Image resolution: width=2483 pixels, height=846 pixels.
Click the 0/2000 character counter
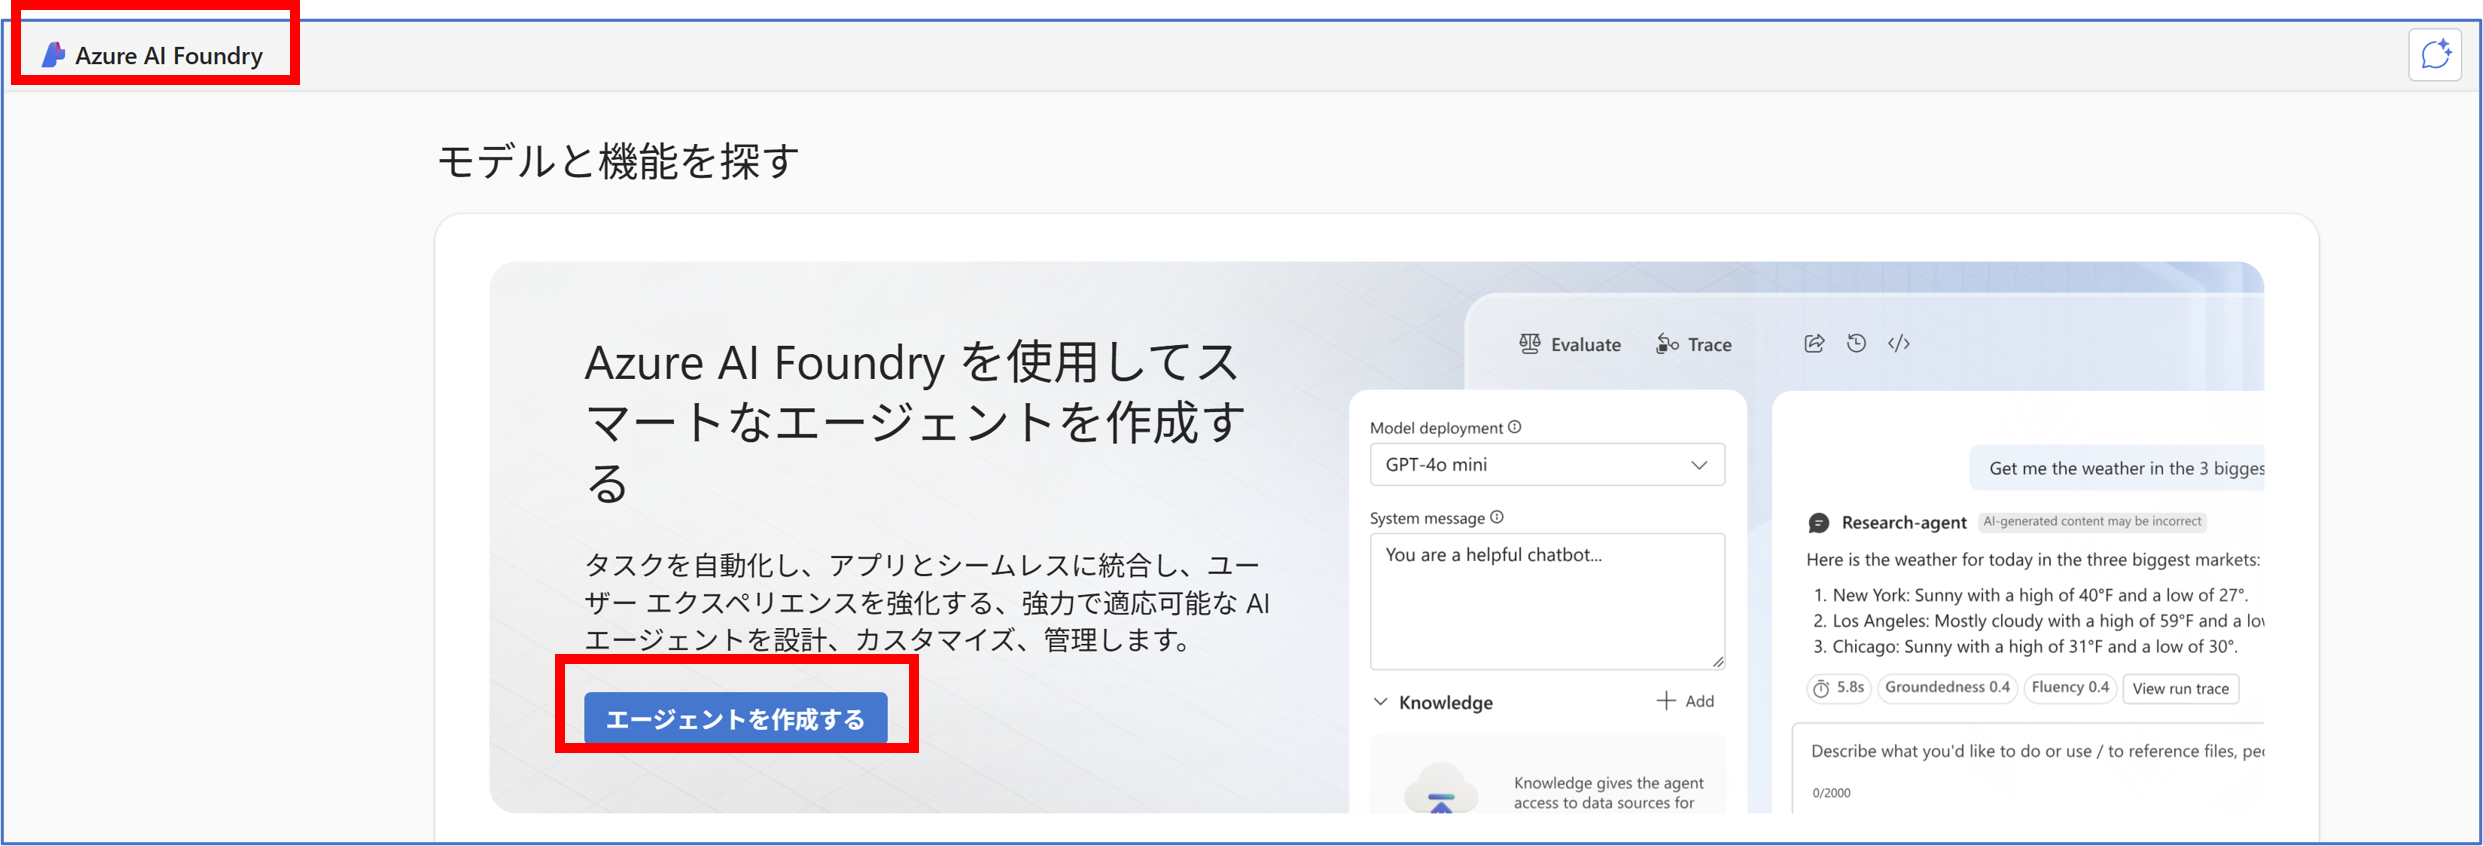coord(1831,793)
